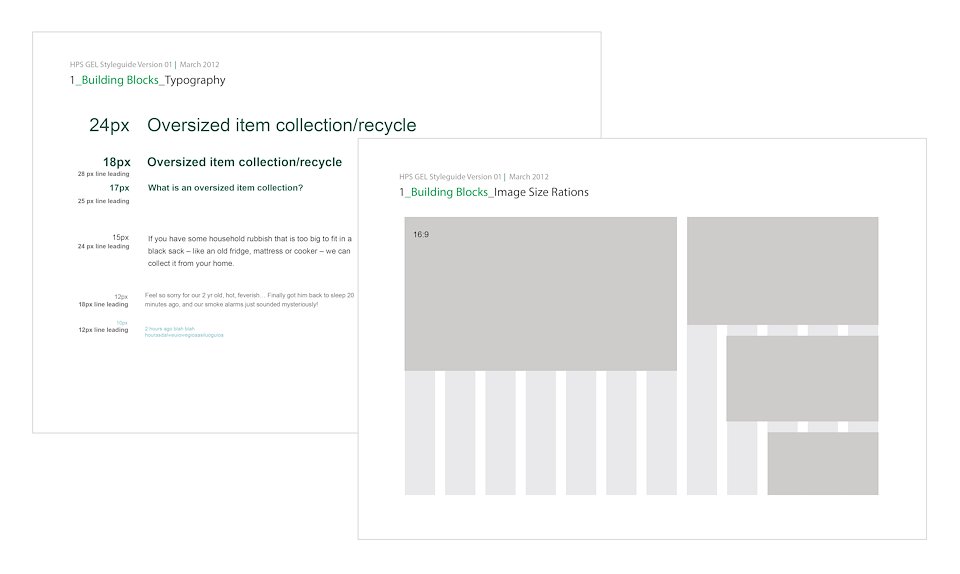Select the large 16:9 image placeholder
Viewport: 960px width, 574px height.
pos(541,294)
